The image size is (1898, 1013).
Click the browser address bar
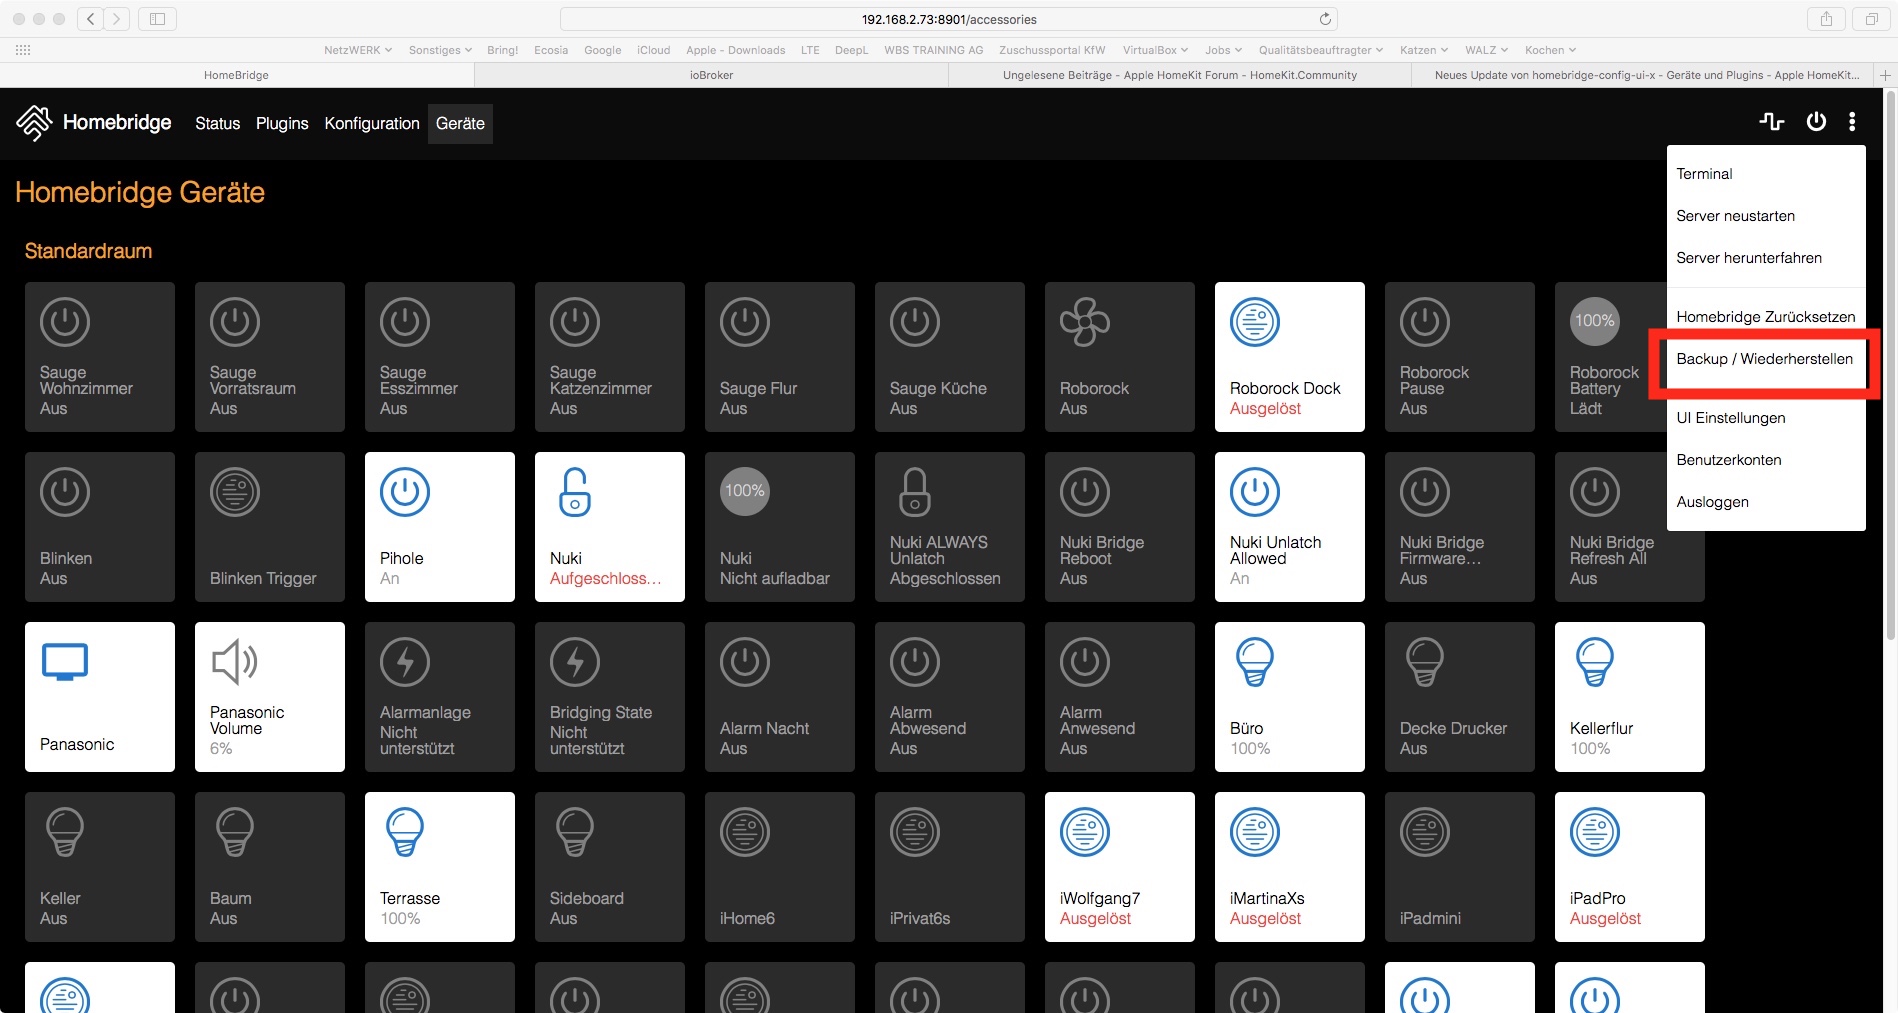click(x=948, y=19)
